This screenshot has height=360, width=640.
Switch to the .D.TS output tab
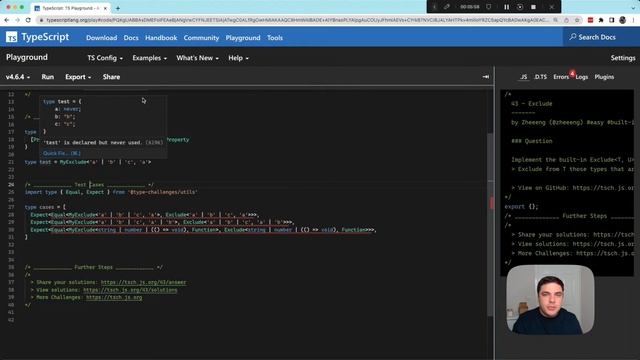coord(540,77)
